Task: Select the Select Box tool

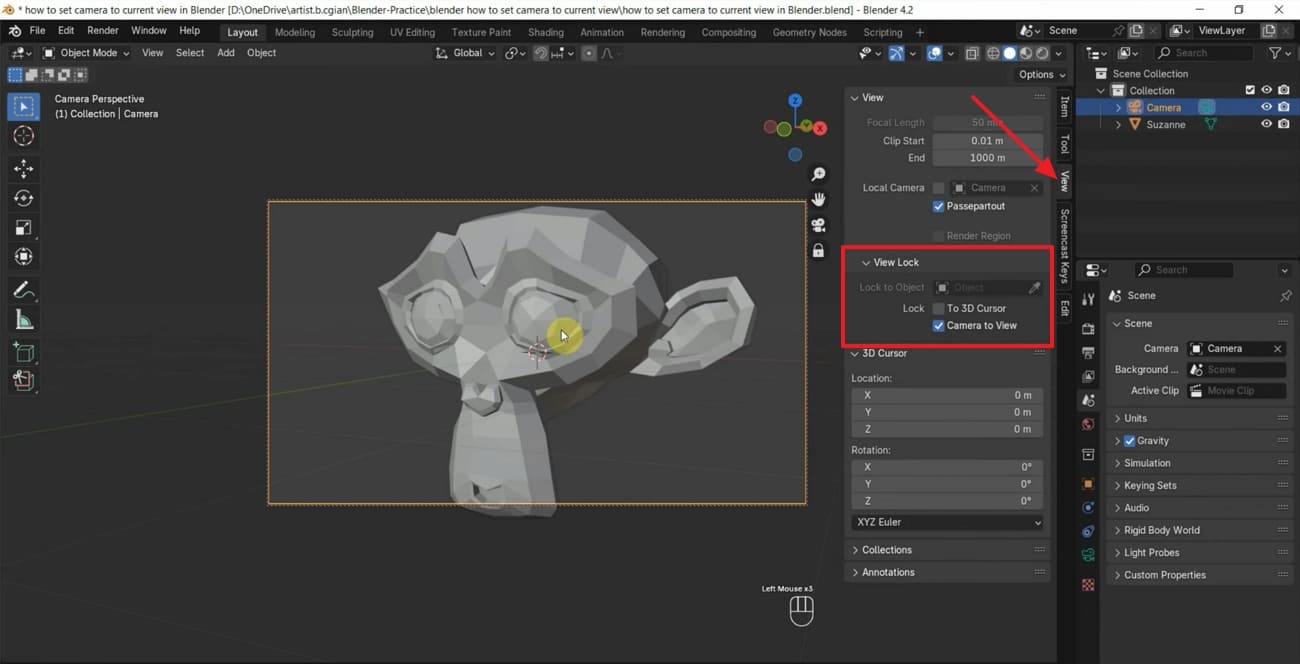Action: pyautogui.click(x=24, y=106)
